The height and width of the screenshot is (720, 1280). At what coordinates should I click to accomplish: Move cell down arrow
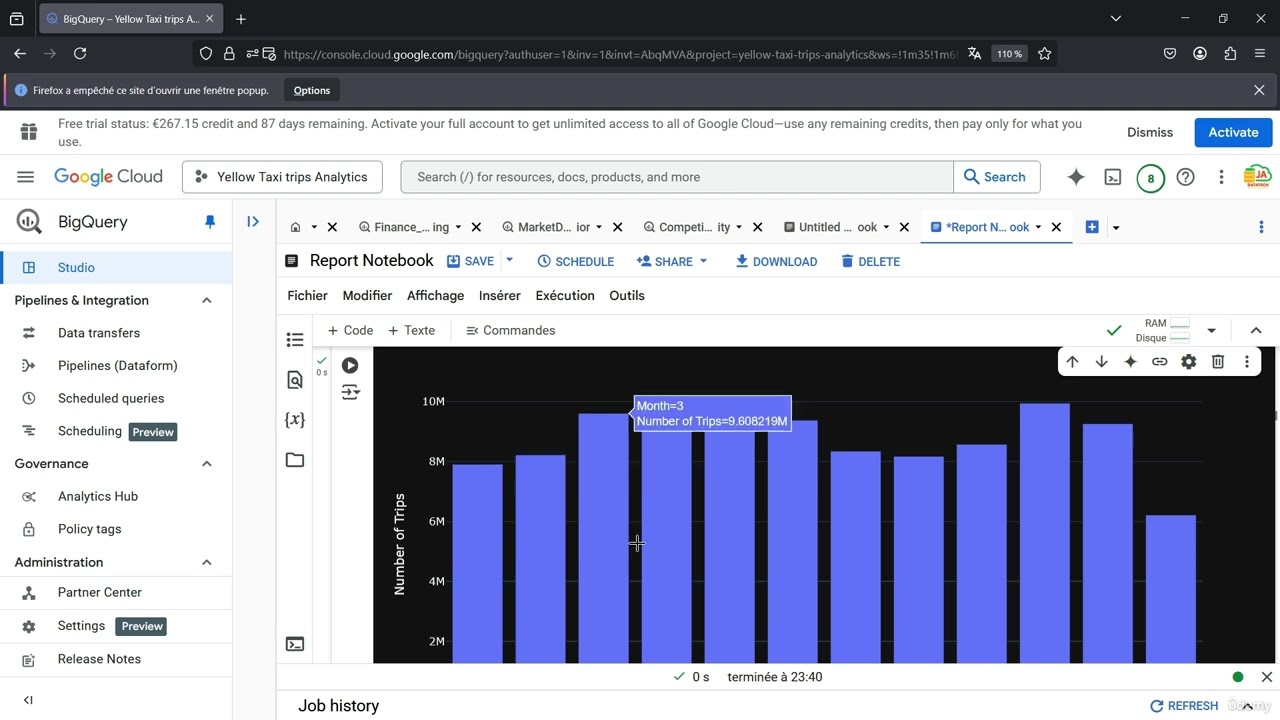(1101, 362)
